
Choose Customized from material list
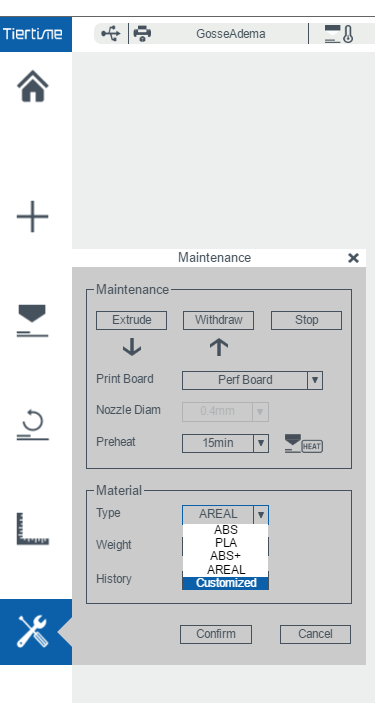(x=226, y=583)
